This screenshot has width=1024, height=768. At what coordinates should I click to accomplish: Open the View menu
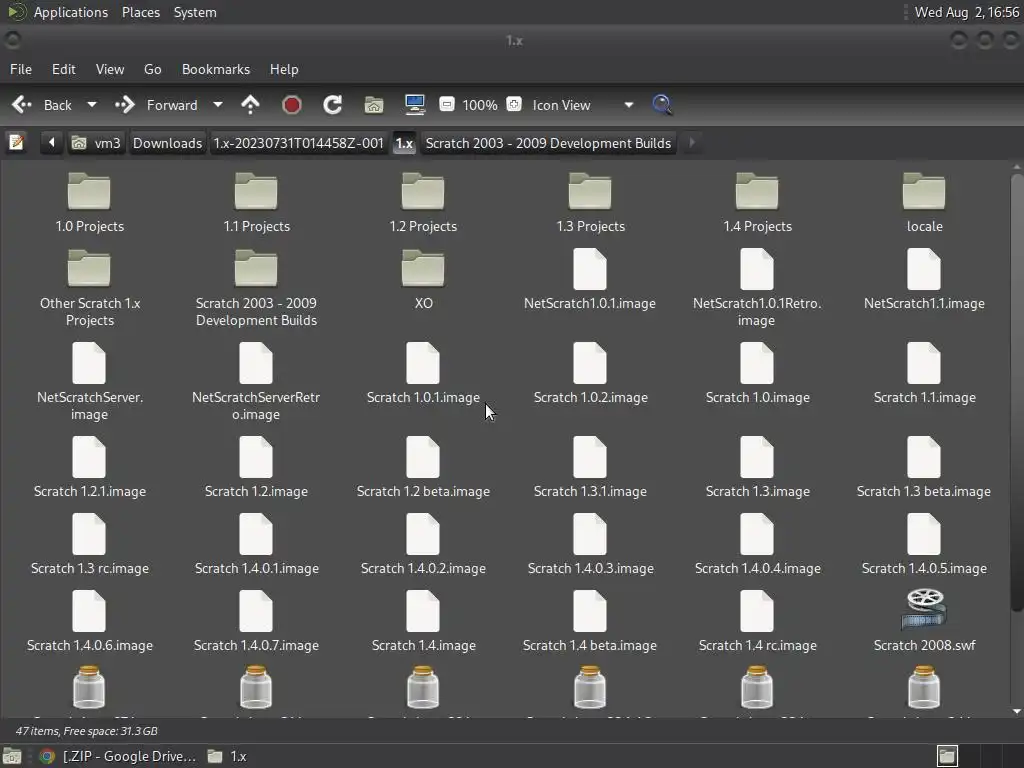(110, 69)
